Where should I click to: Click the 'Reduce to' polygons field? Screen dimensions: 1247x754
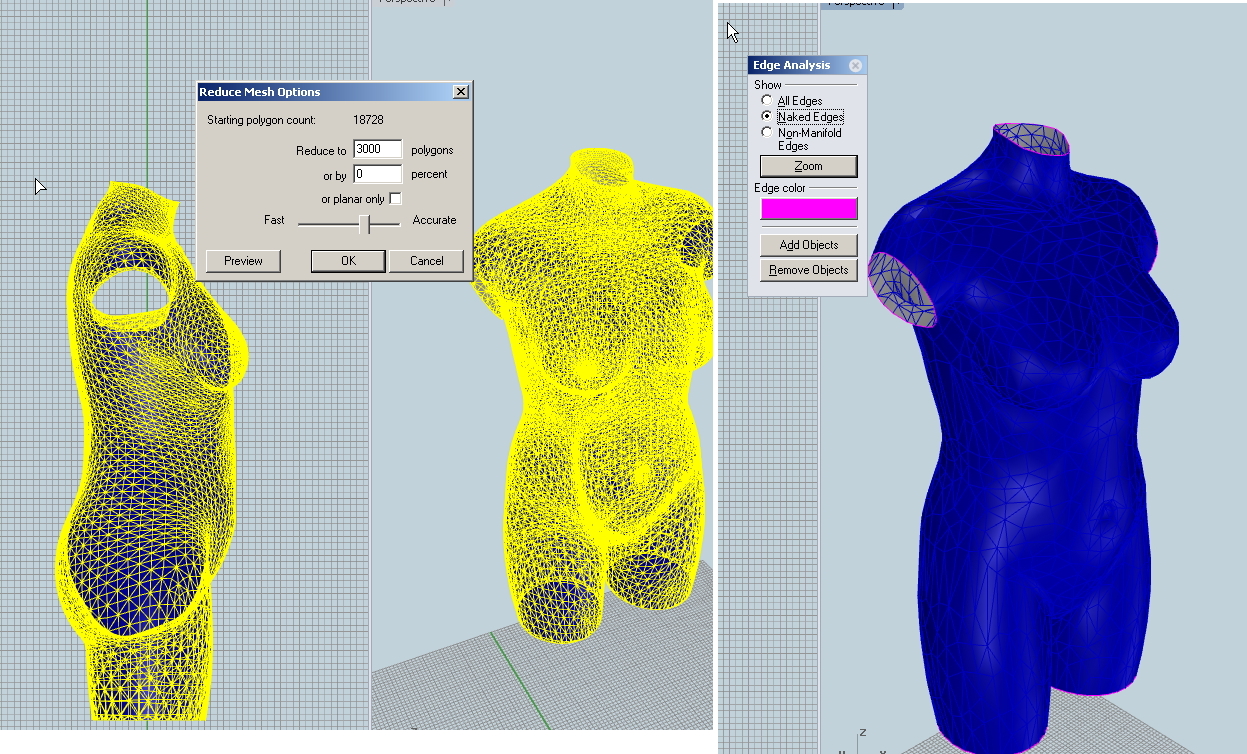[x=378, y=150]
